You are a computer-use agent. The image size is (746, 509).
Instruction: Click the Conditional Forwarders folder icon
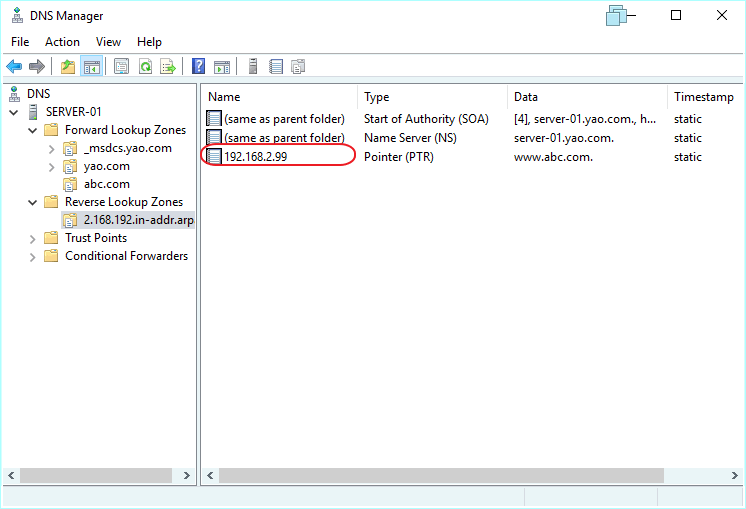(x=51, y=256)
